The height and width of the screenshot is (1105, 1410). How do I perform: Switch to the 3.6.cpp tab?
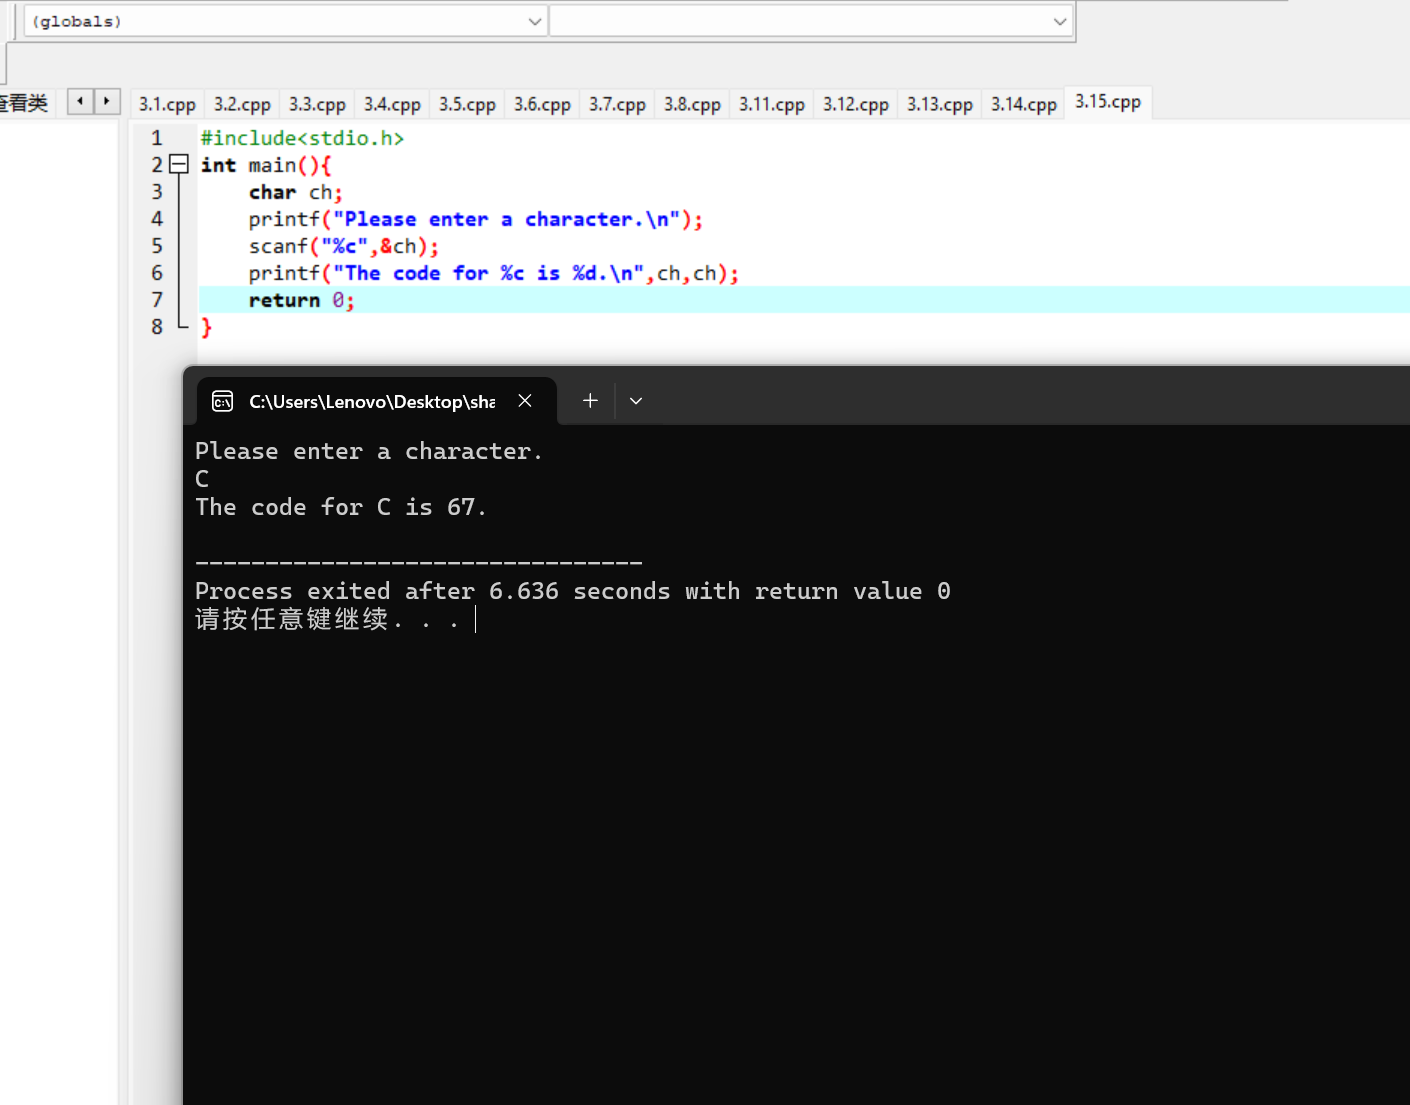pyautogui.click(x=542, y=104)
